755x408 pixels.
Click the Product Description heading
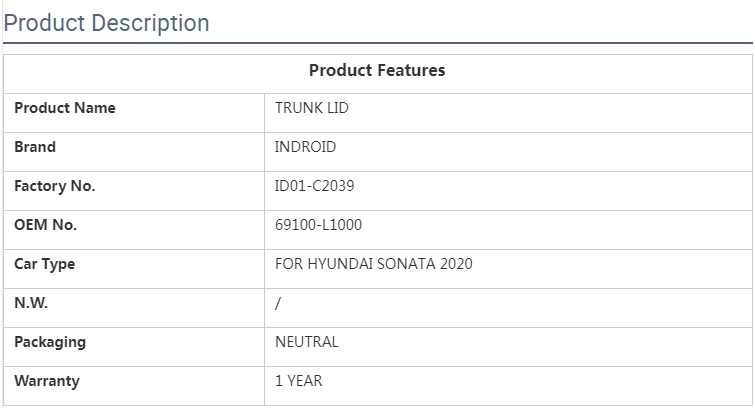[x=107, y=23]
